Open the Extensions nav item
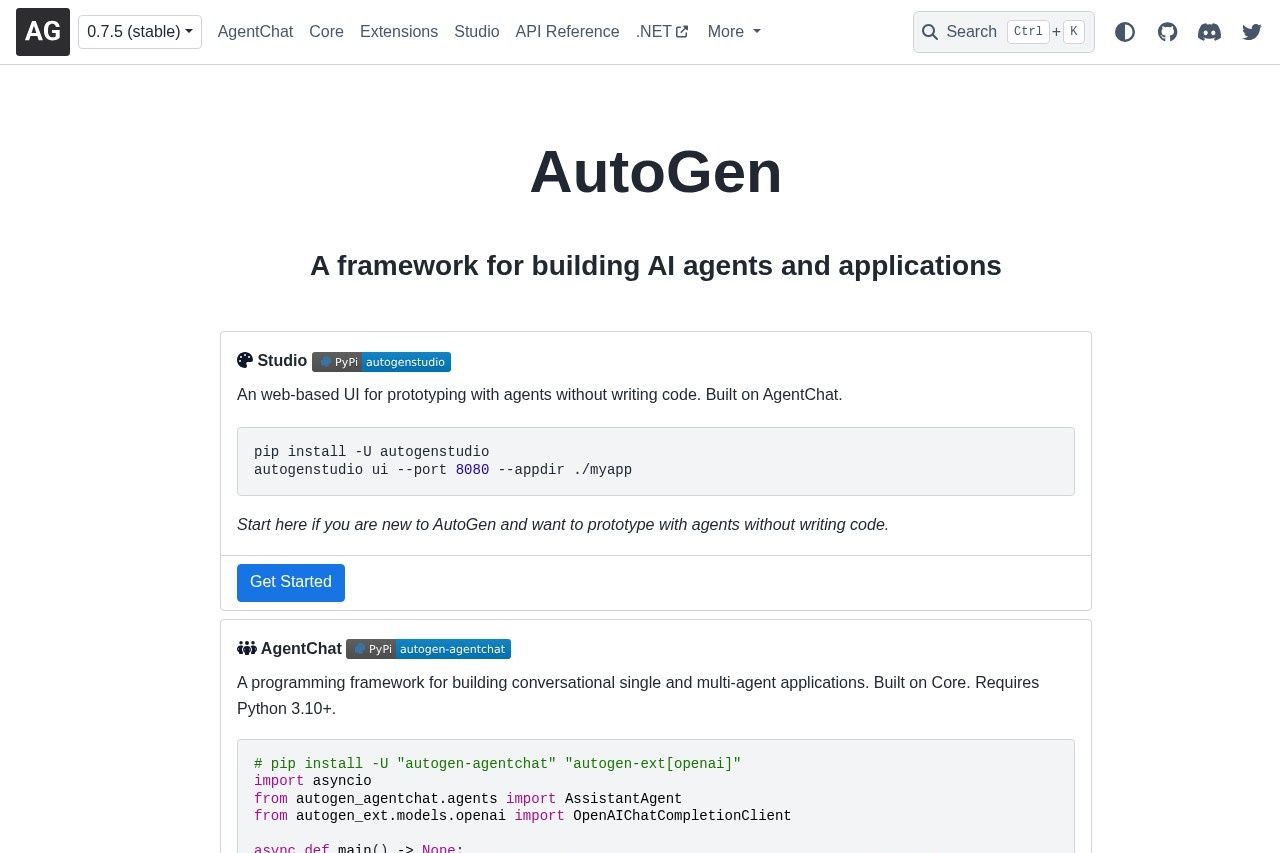 (x=399, y=32)
